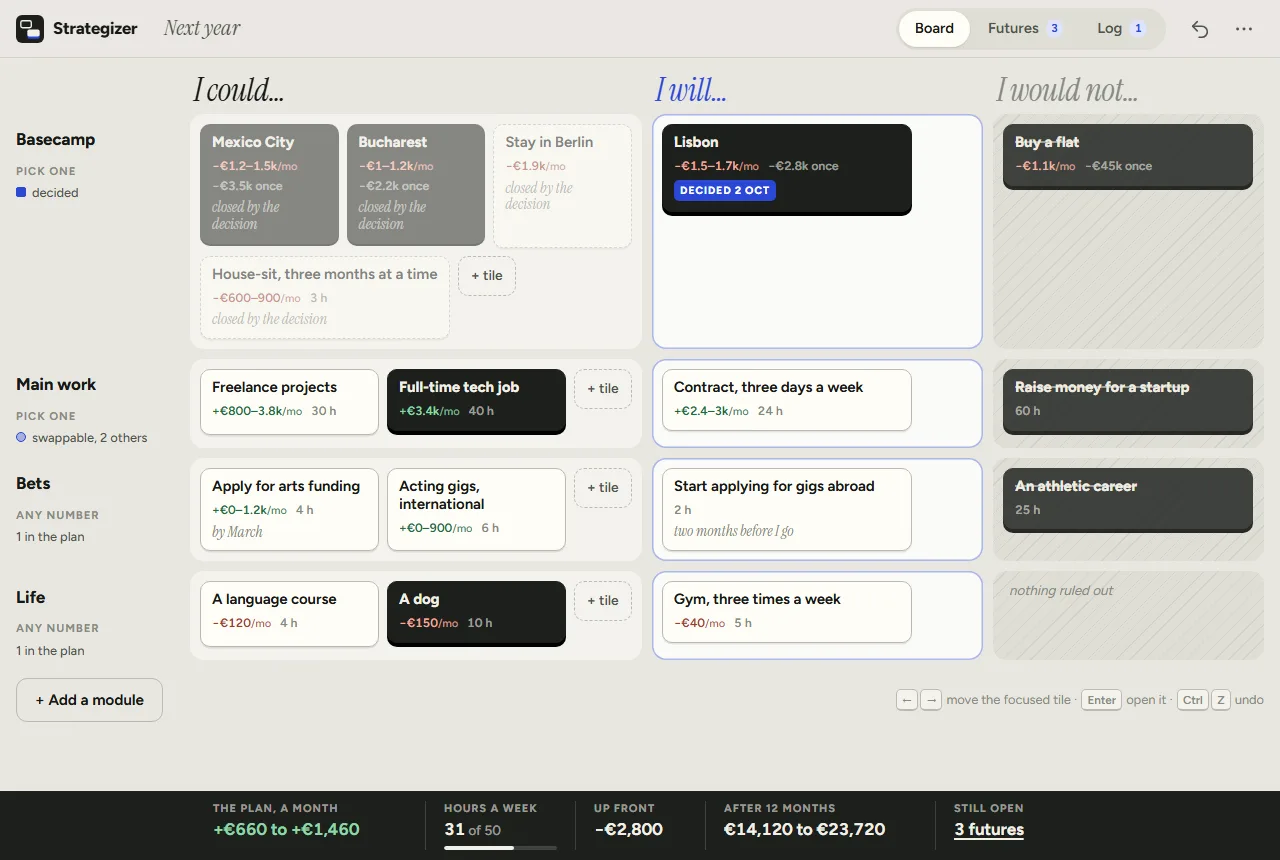Image resolution: width=1280 pixels, height=860 pixels.
Task: Click the Add a module button
Action: pos(89,700)
